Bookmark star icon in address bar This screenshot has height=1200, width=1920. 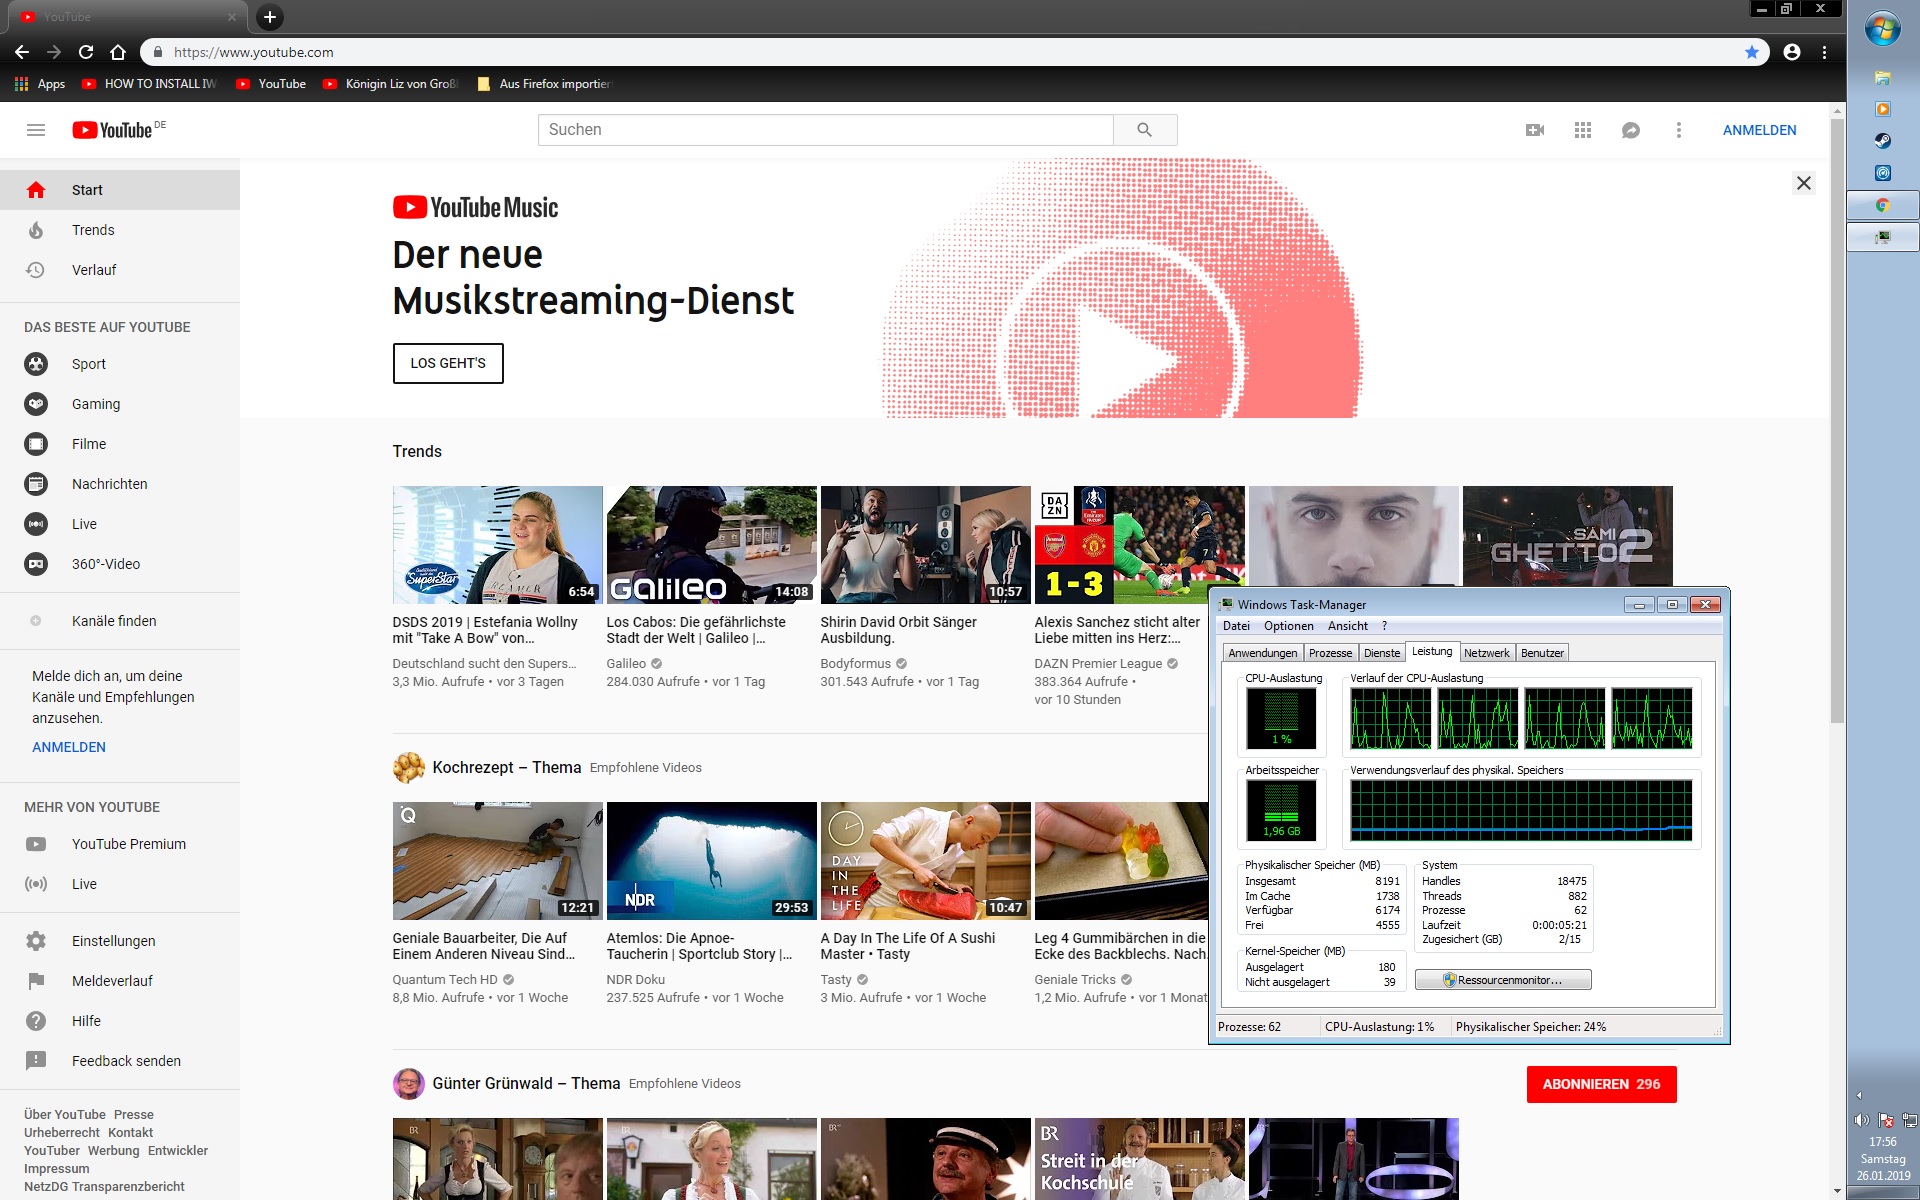coord(1752,52)
